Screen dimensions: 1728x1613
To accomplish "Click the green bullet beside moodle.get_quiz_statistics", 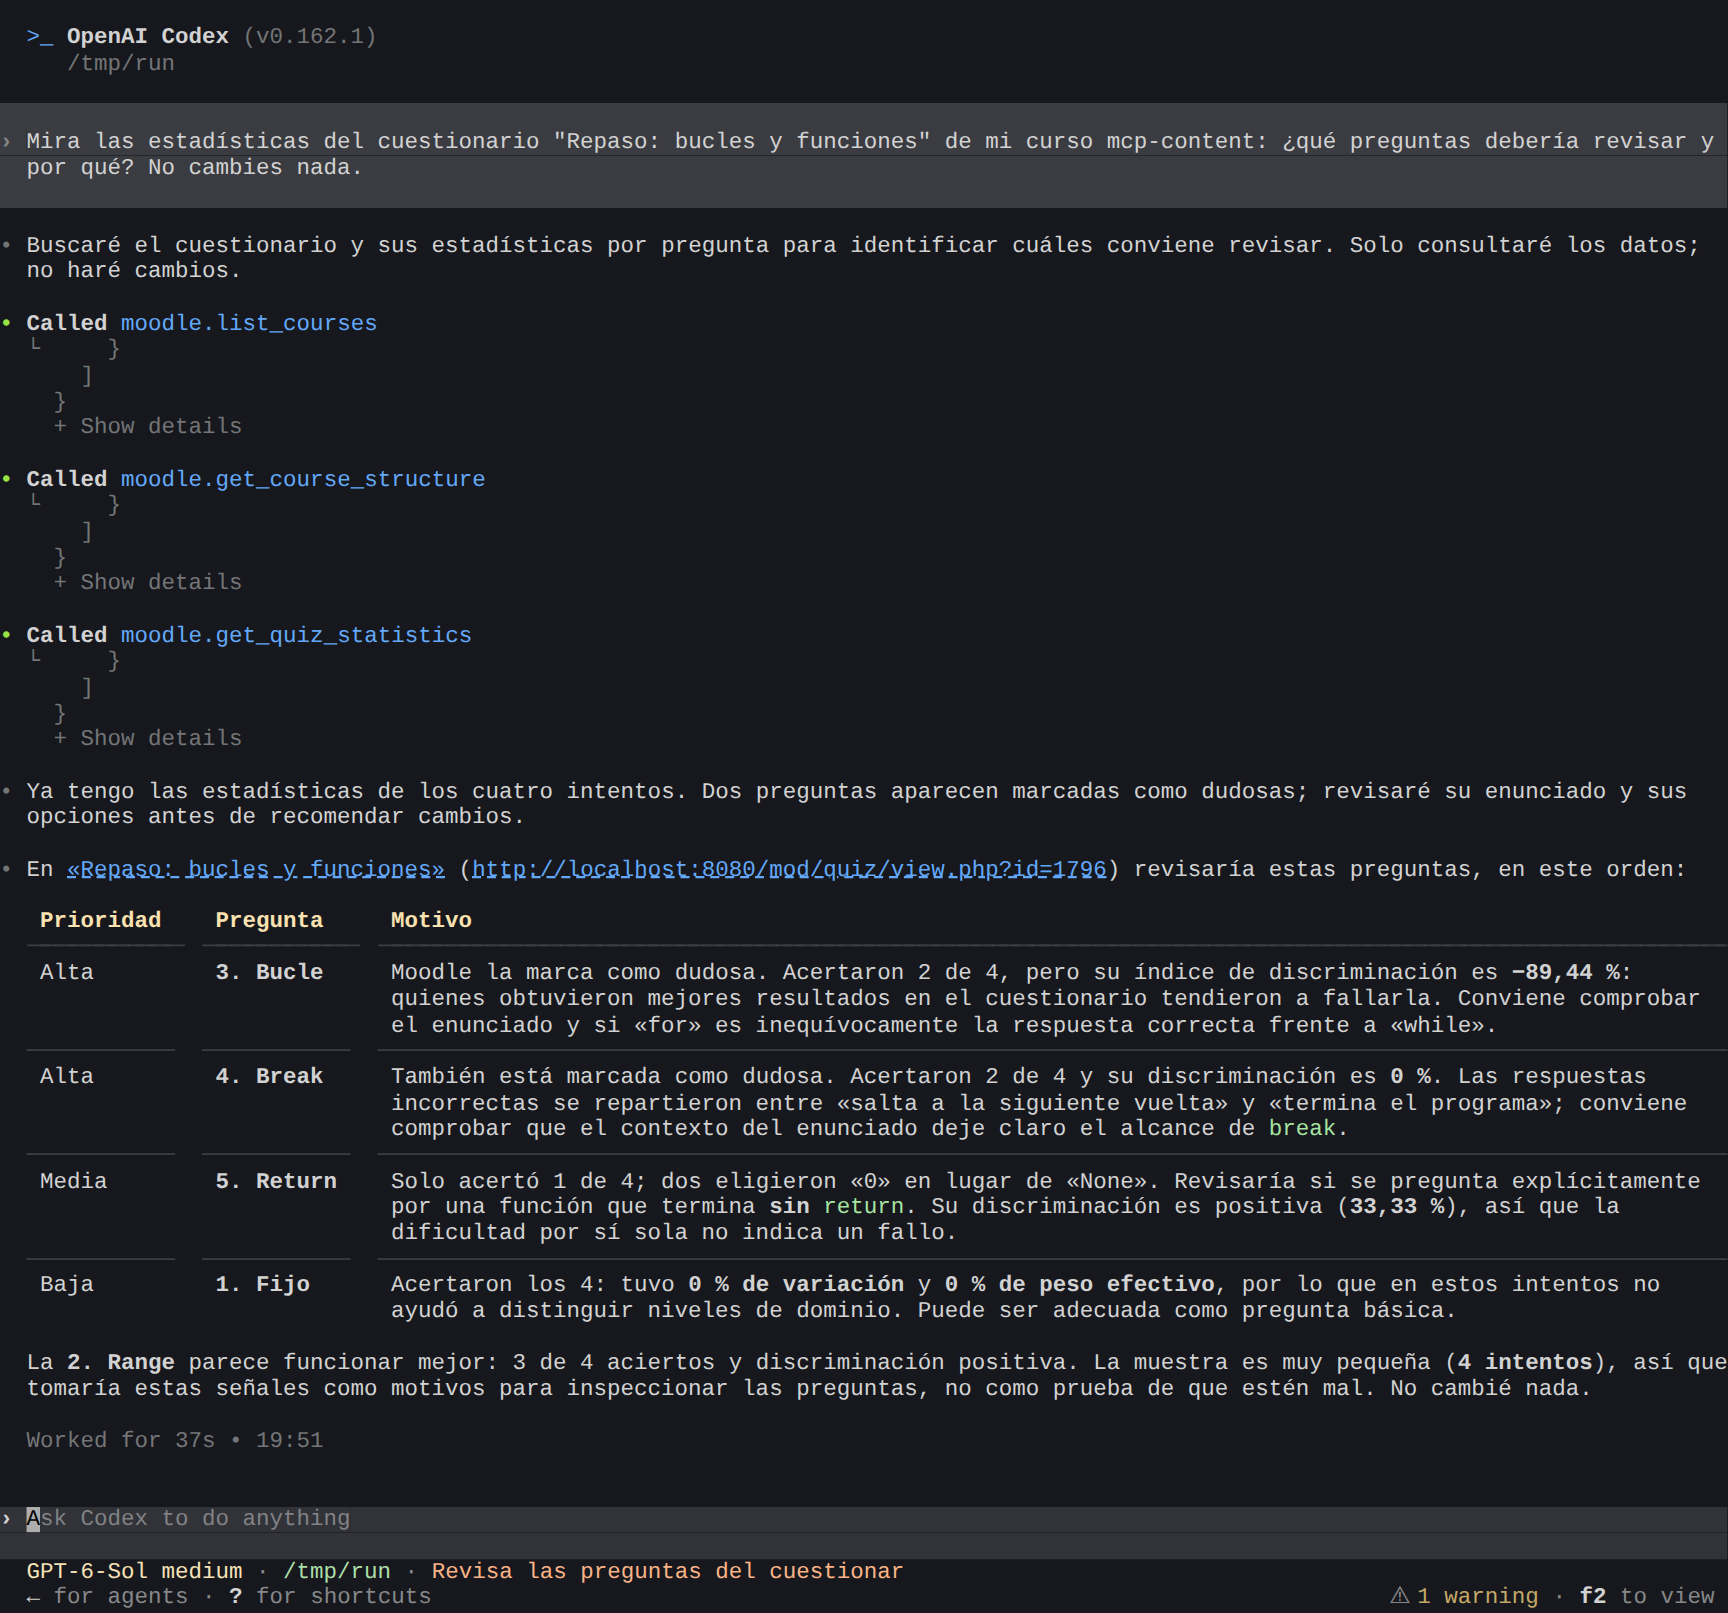I will tap(7, 635).
